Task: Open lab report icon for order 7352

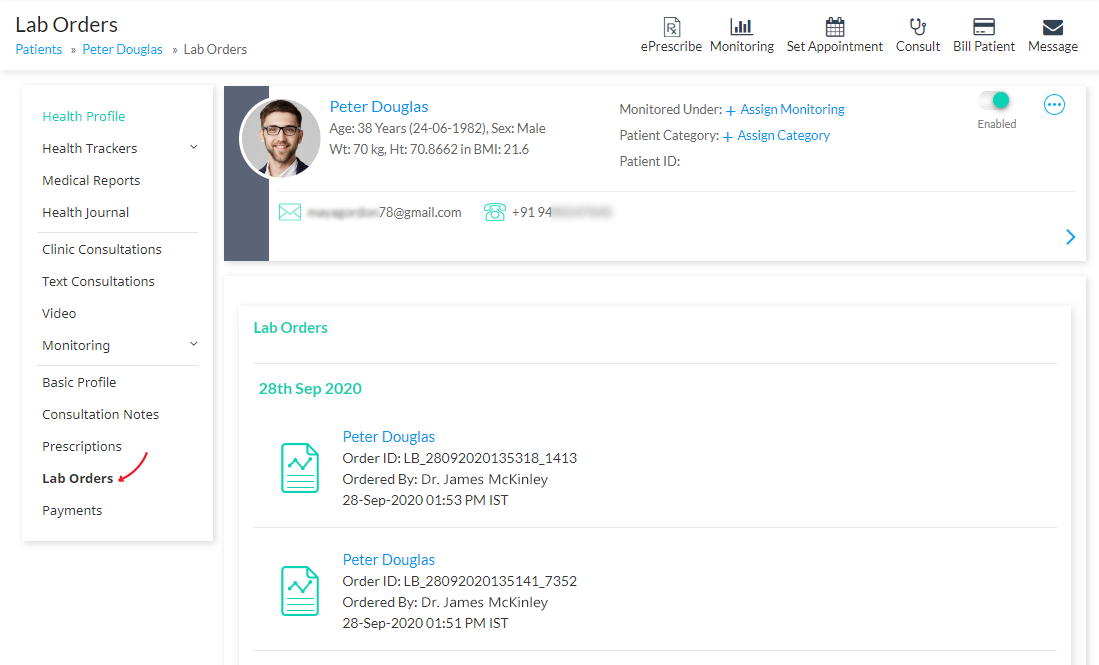Action: pos(300,591)
